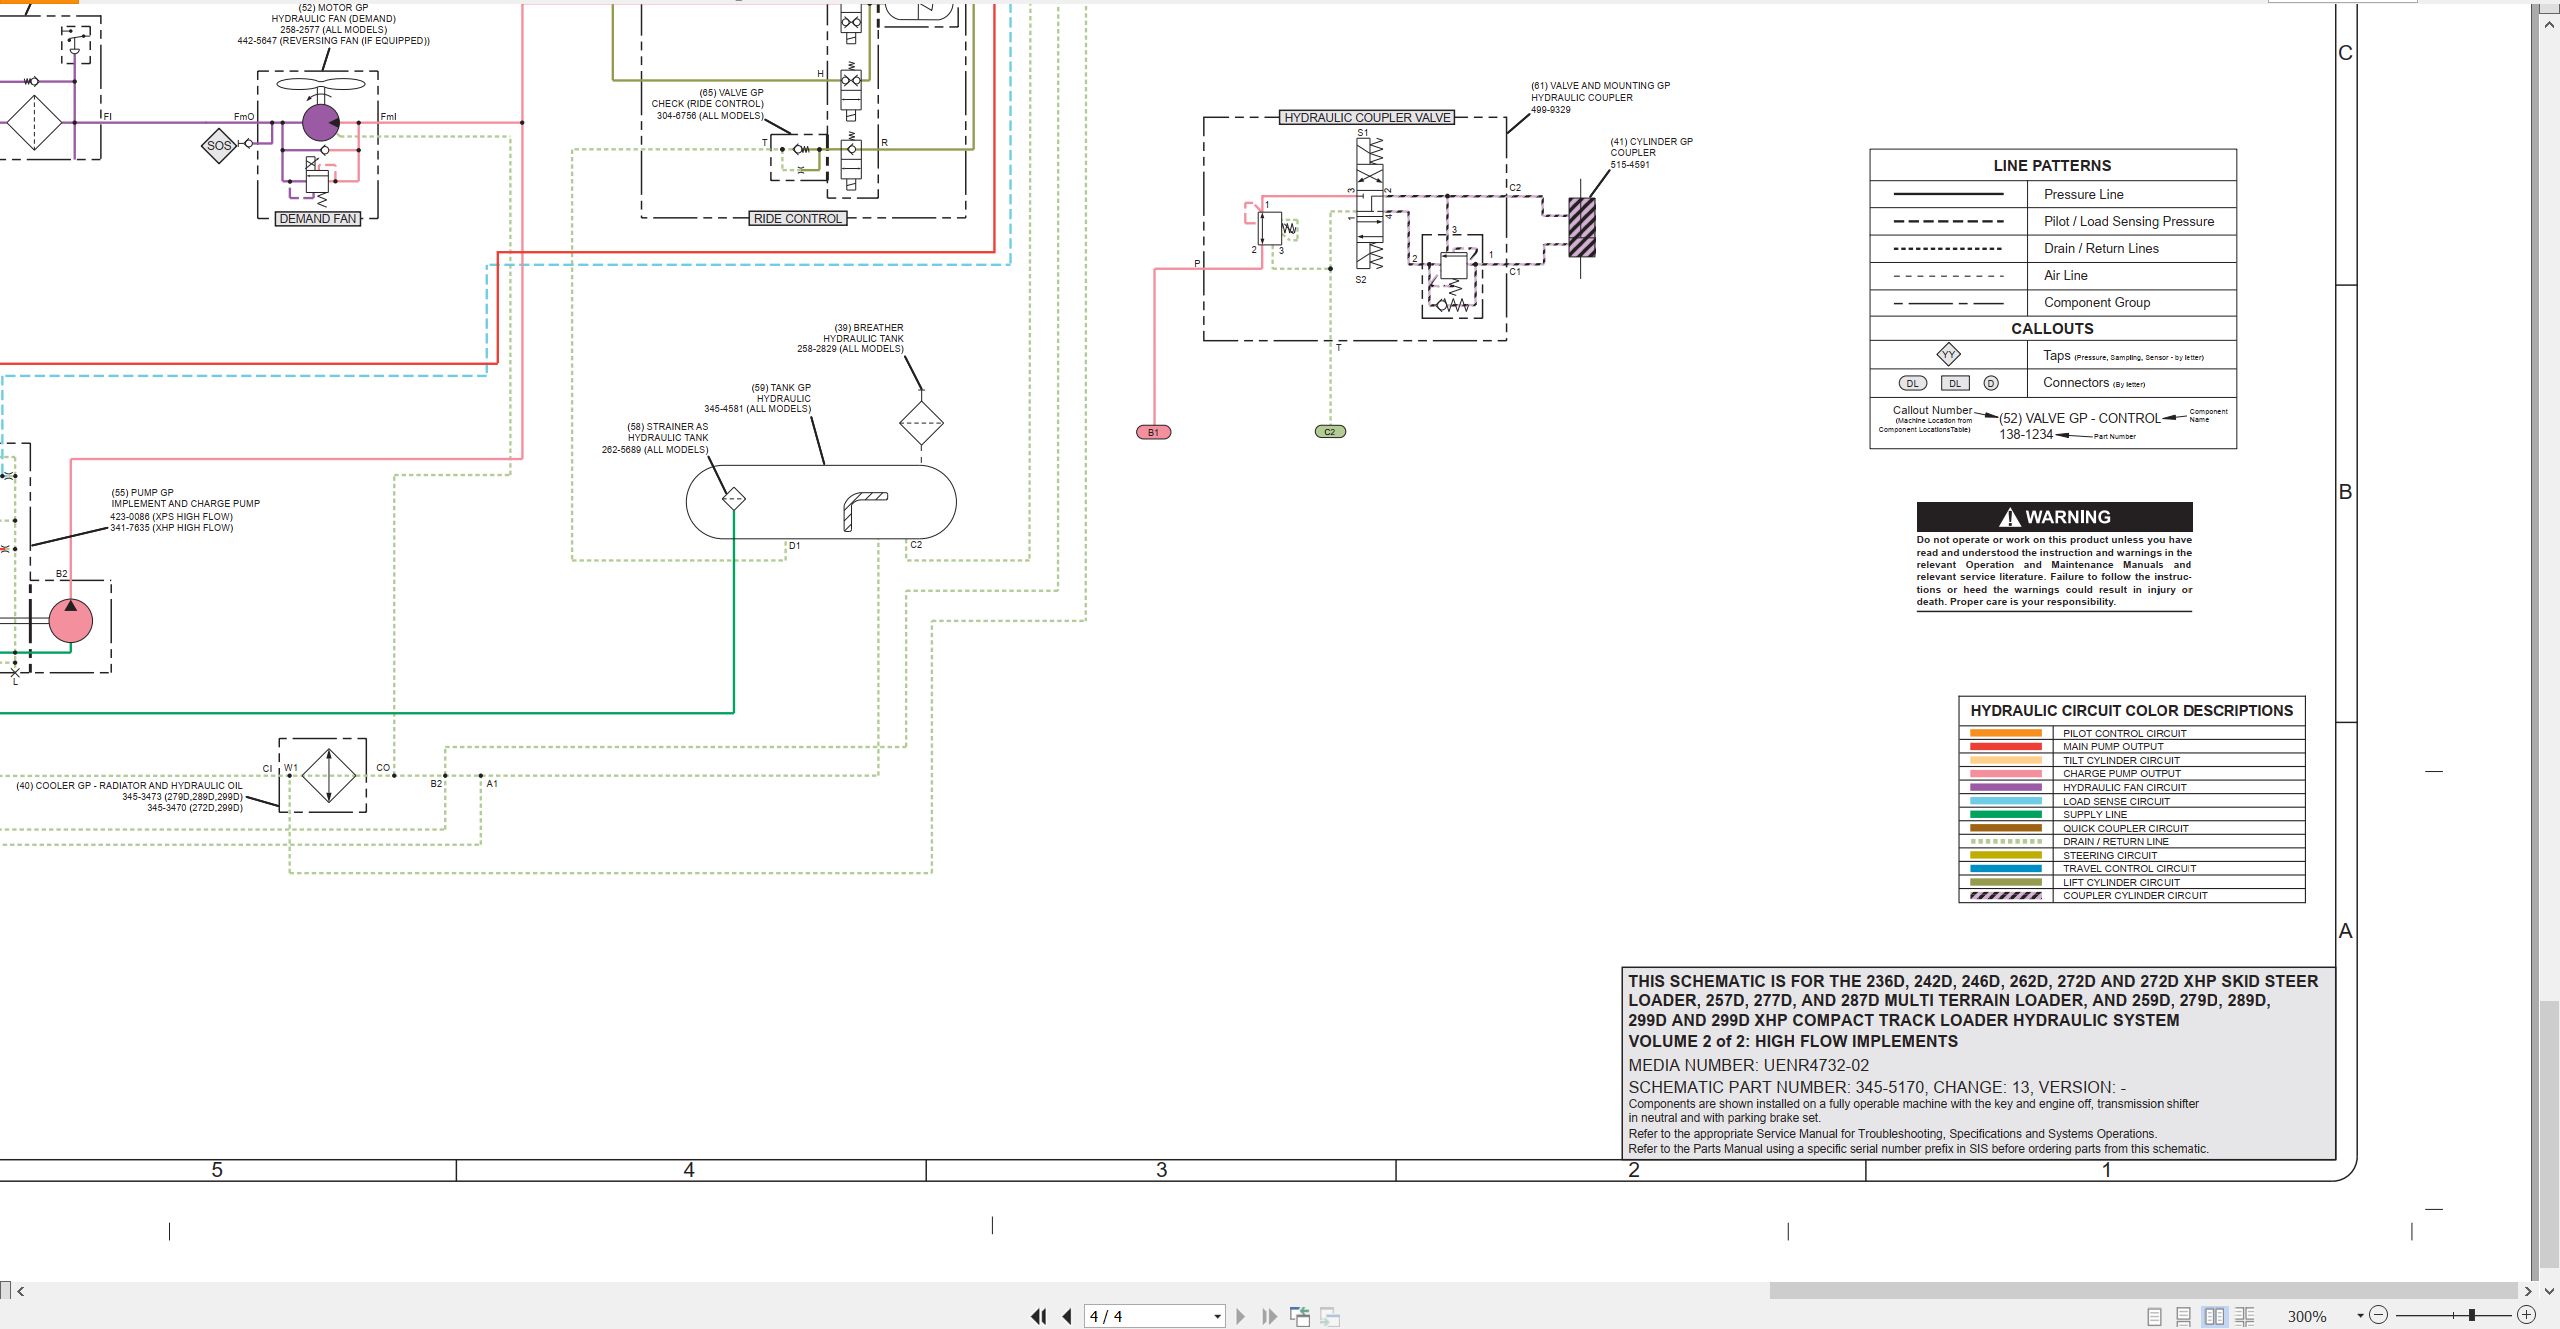Open the page number dropdown arrow
This screenshot has height=1329, width=2560.
tap(1217, 1317)
